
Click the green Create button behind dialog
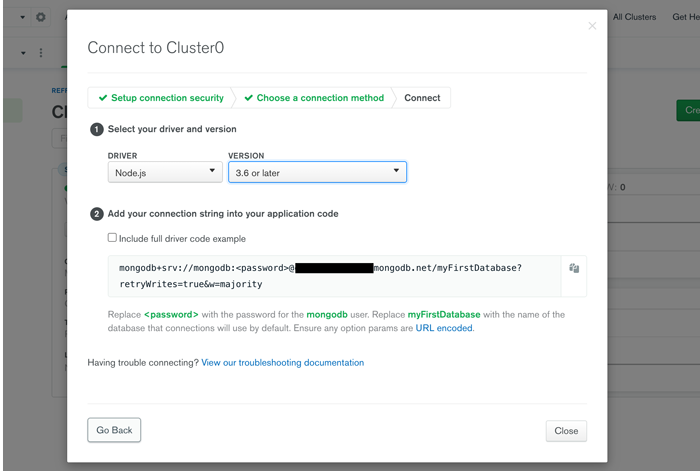click(x=688, y=110)
